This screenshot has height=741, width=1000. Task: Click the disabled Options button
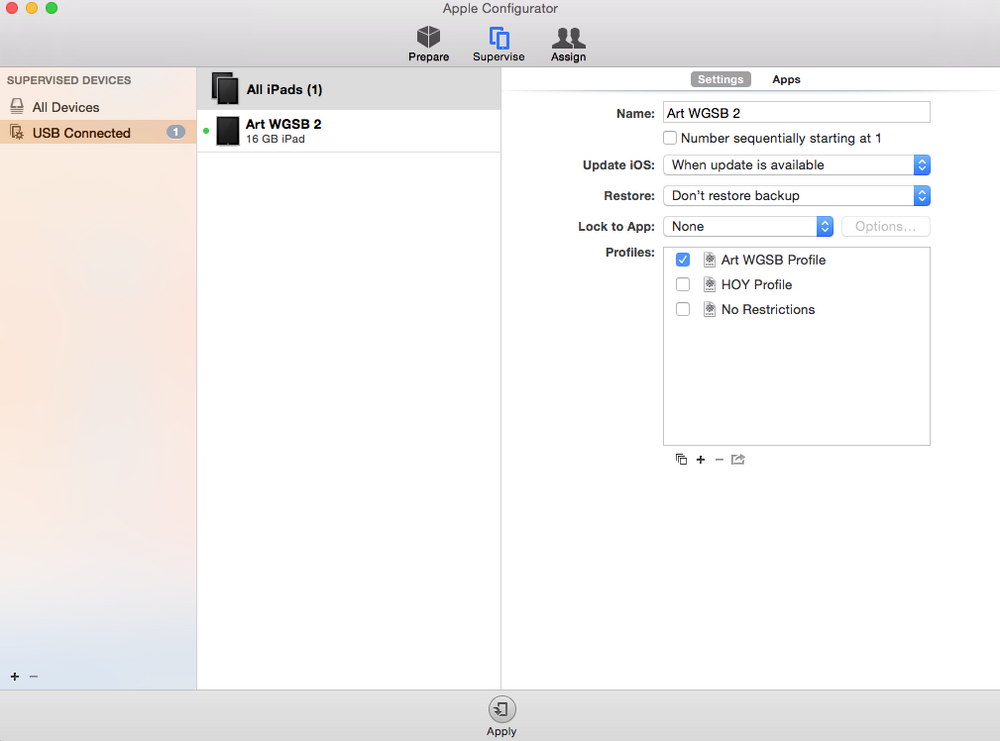coord(885,226)
